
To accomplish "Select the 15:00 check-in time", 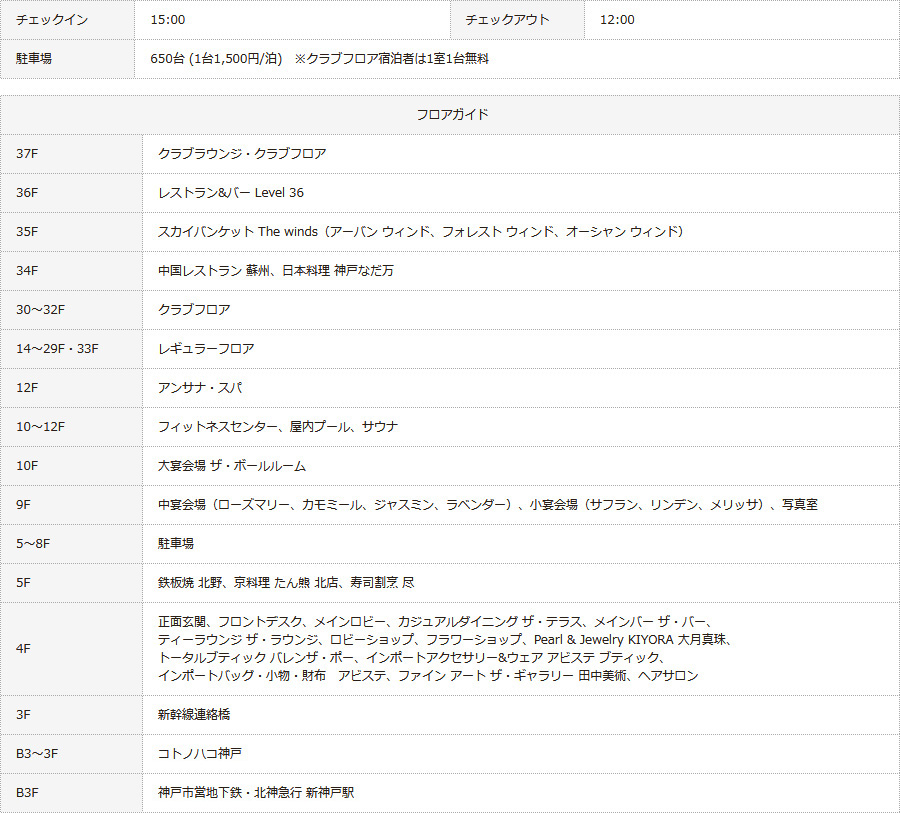I will 168,20.
